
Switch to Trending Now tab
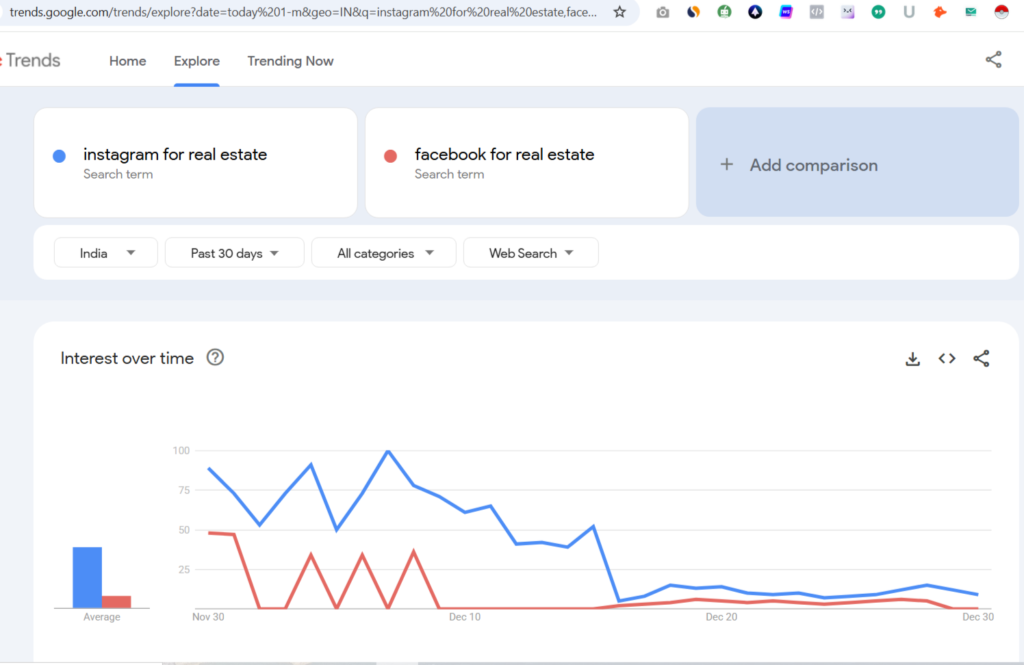(x=290, y=61)
